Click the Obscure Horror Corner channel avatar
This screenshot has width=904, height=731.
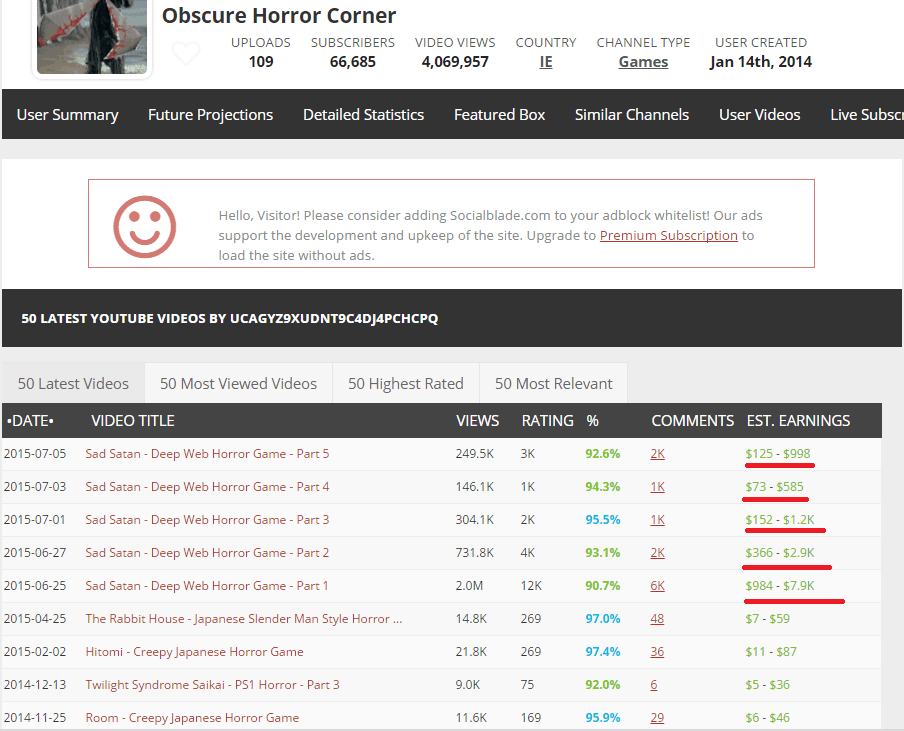click(x=92, y=36)
